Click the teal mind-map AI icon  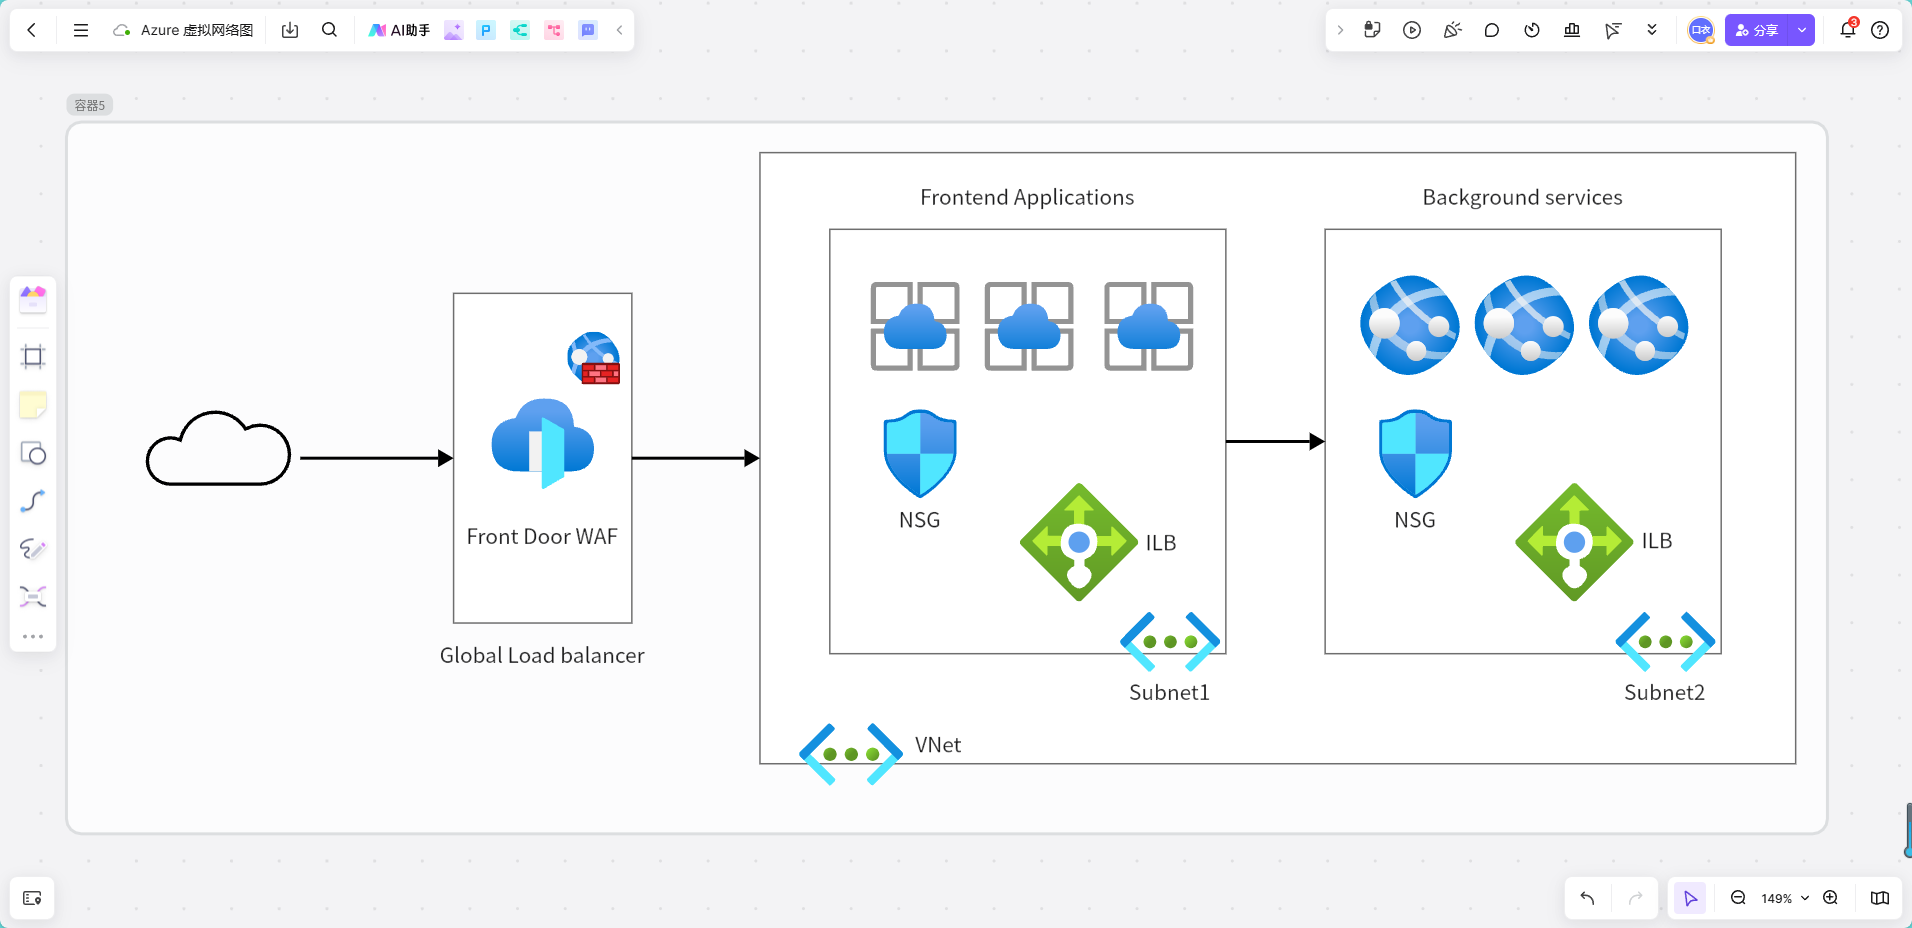tap(520, 30)
